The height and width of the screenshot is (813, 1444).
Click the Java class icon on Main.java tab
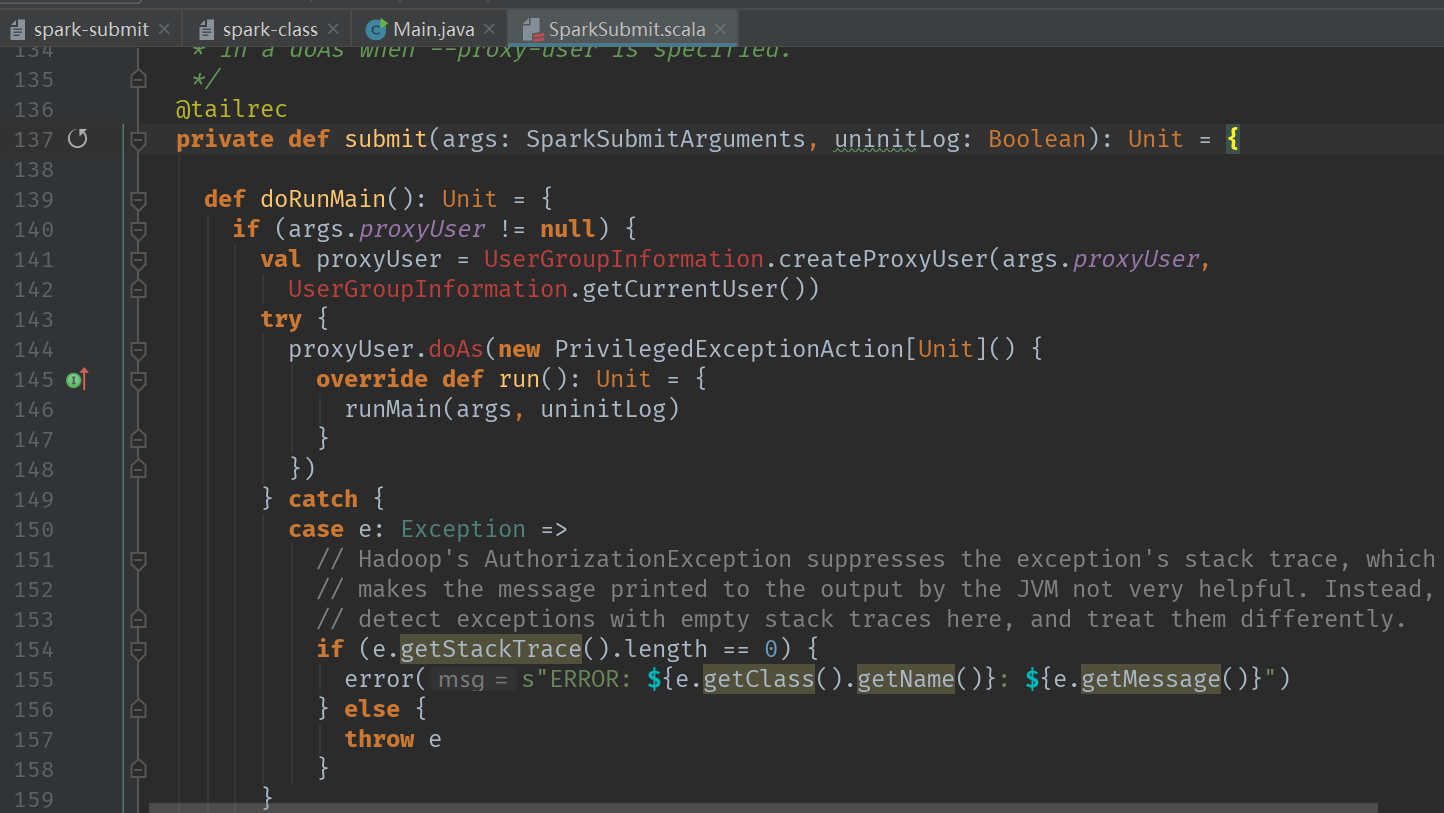tap(376, 30)
